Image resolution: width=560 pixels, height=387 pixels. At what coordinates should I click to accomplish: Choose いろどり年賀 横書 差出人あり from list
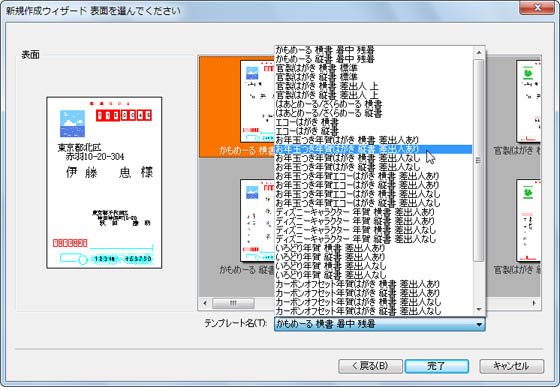click(x=374, y=248)
